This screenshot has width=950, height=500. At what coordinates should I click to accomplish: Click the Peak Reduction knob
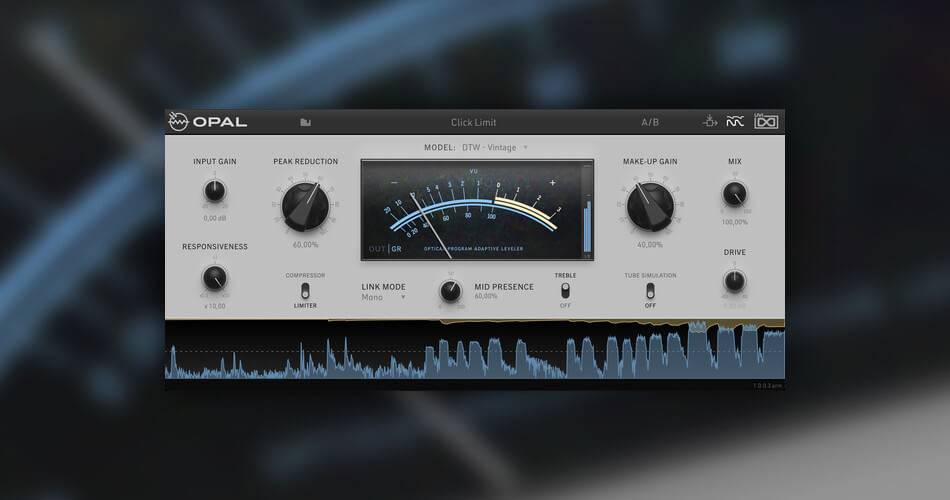click(x=305, y=207)
